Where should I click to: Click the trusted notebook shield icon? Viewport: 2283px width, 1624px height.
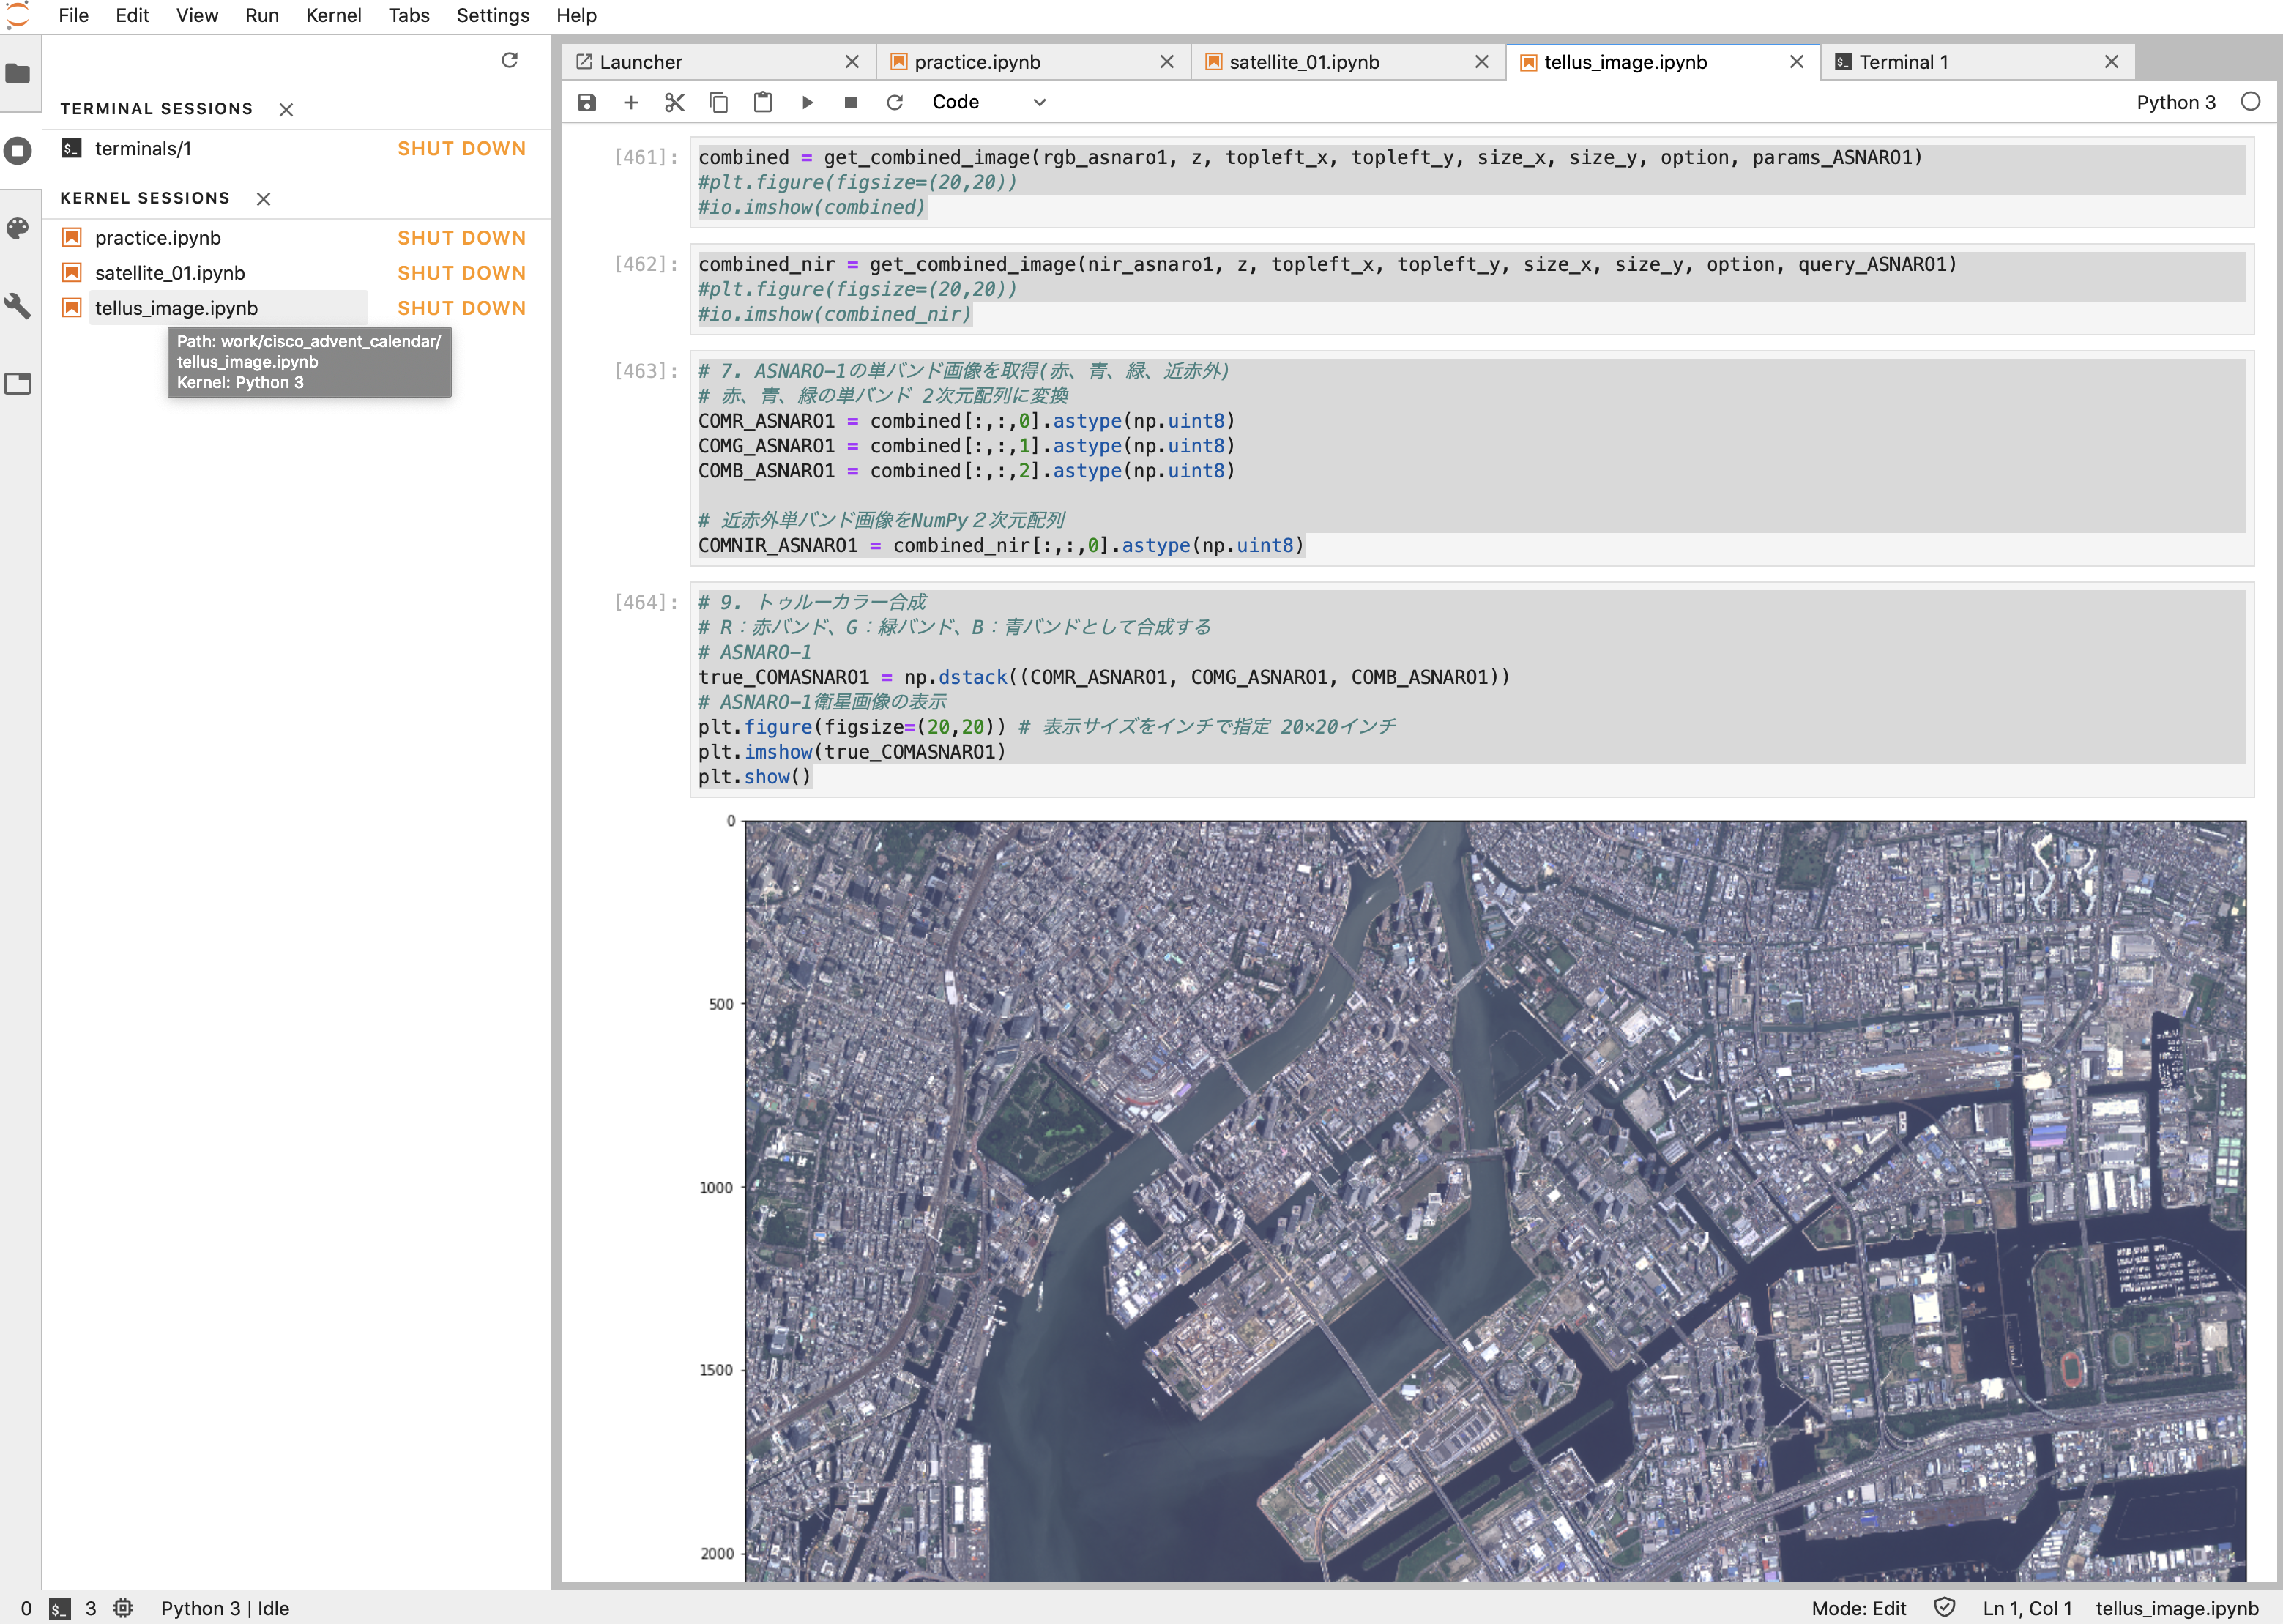[1944, 1607]
